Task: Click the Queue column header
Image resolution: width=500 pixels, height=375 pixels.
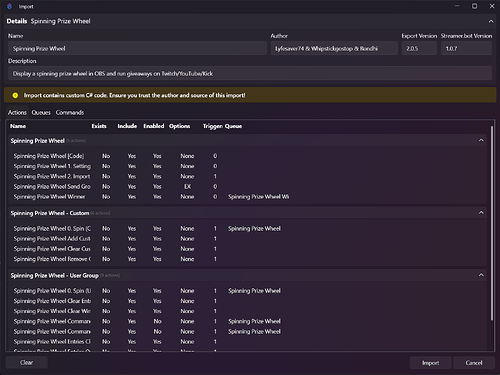Action: [233, 126]
